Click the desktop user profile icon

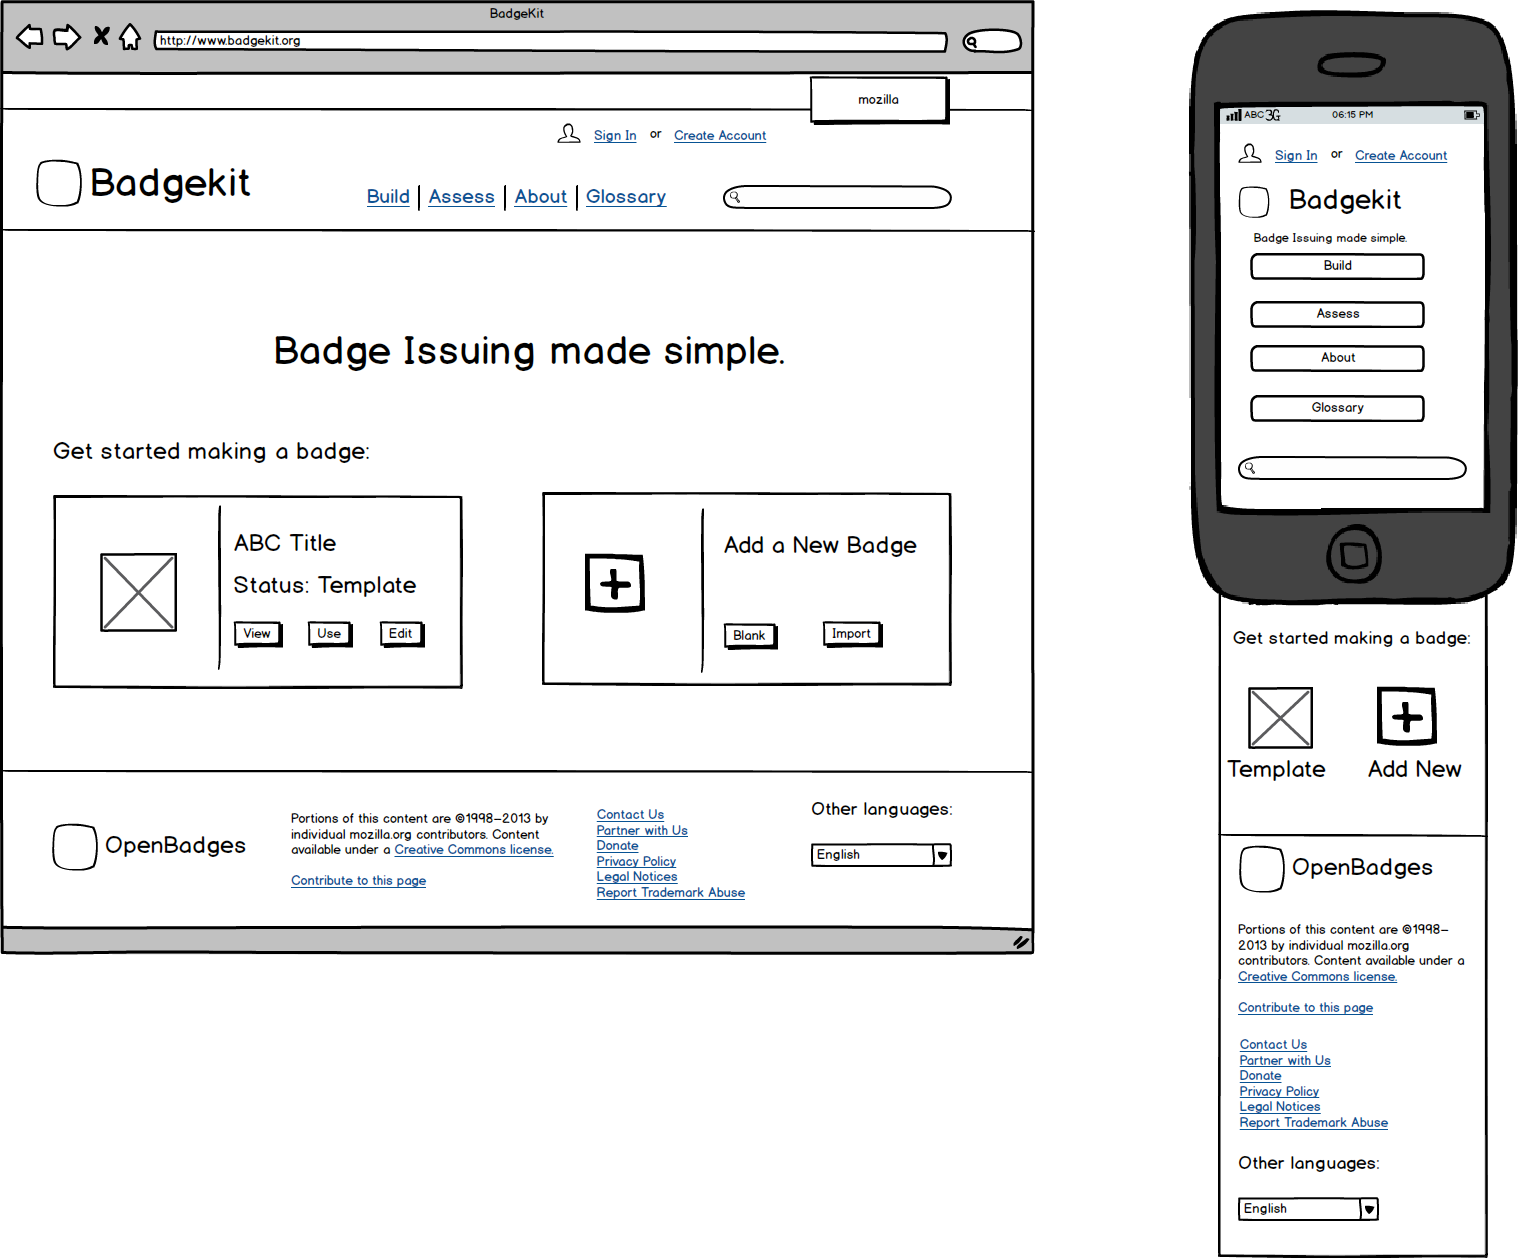(x=569, y=134)
